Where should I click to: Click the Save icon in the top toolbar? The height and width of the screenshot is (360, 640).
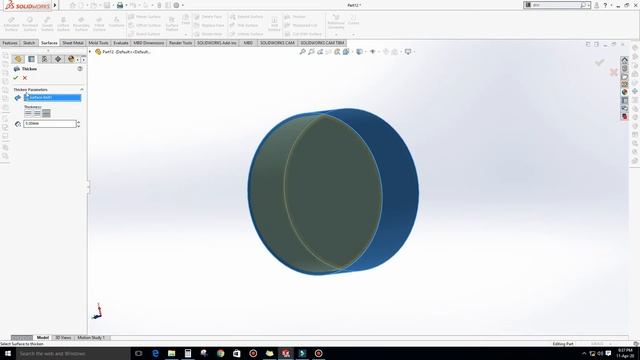[x=107, y=5]
